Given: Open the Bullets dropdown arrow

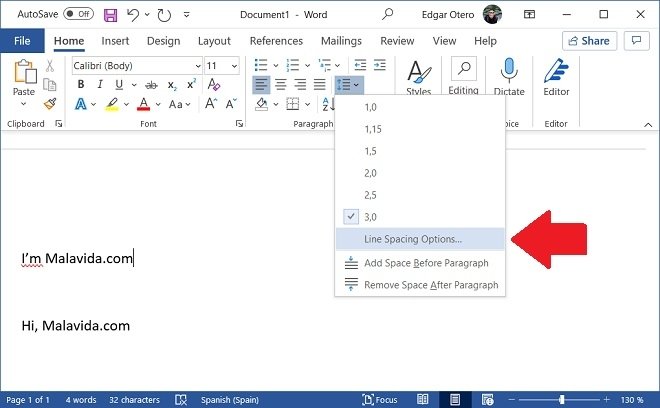Looking at the screenshot, I should 276,66.
